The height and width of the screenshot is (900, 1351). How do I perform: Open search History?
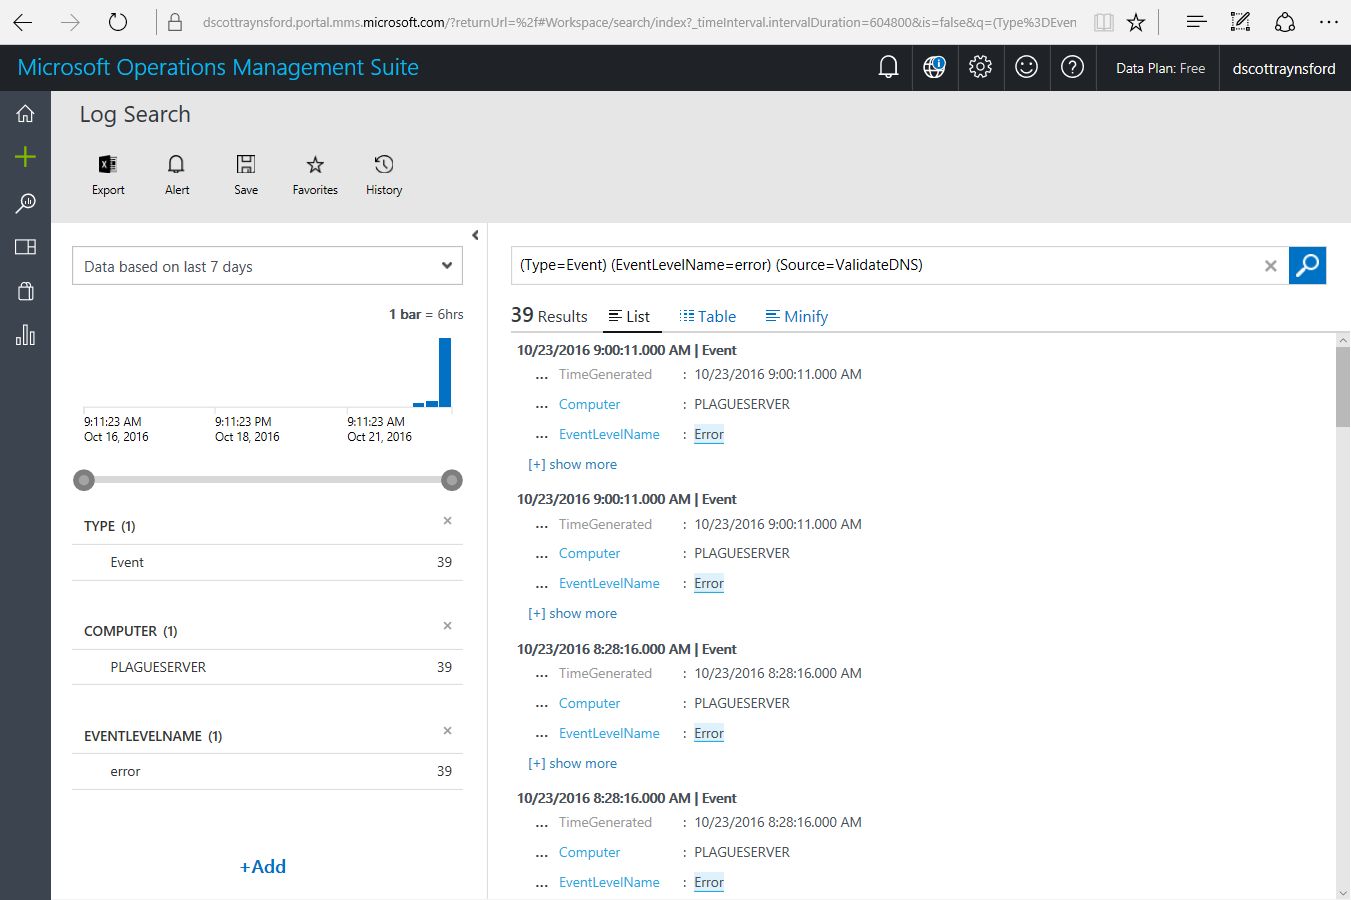[x=384, y=175]
